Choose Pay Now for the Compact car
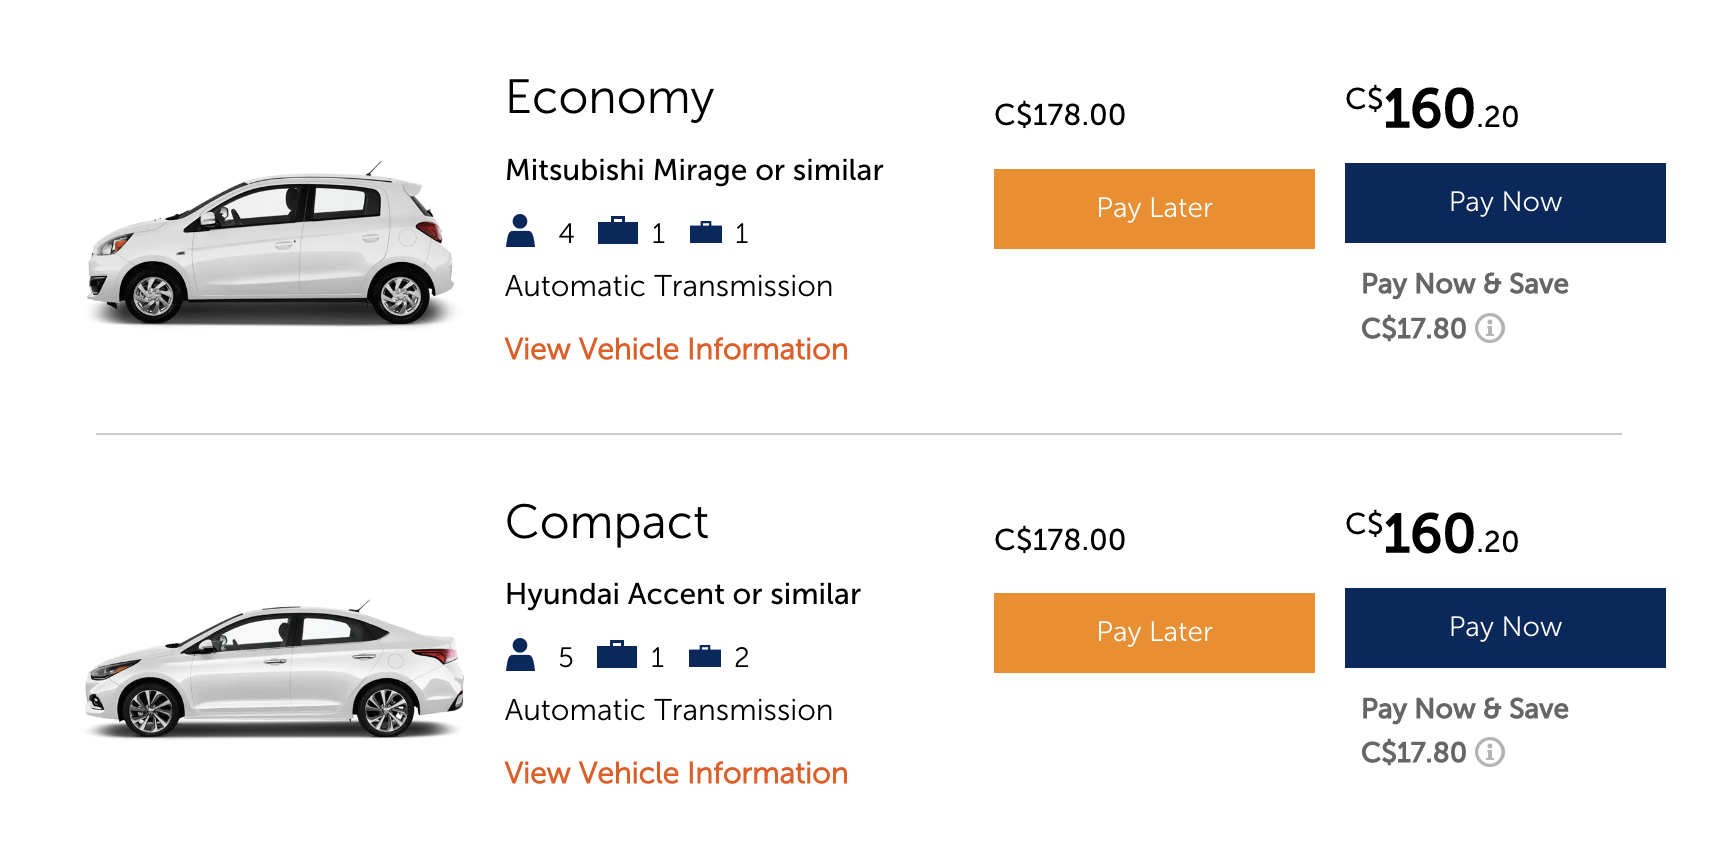 (1505, 628)
